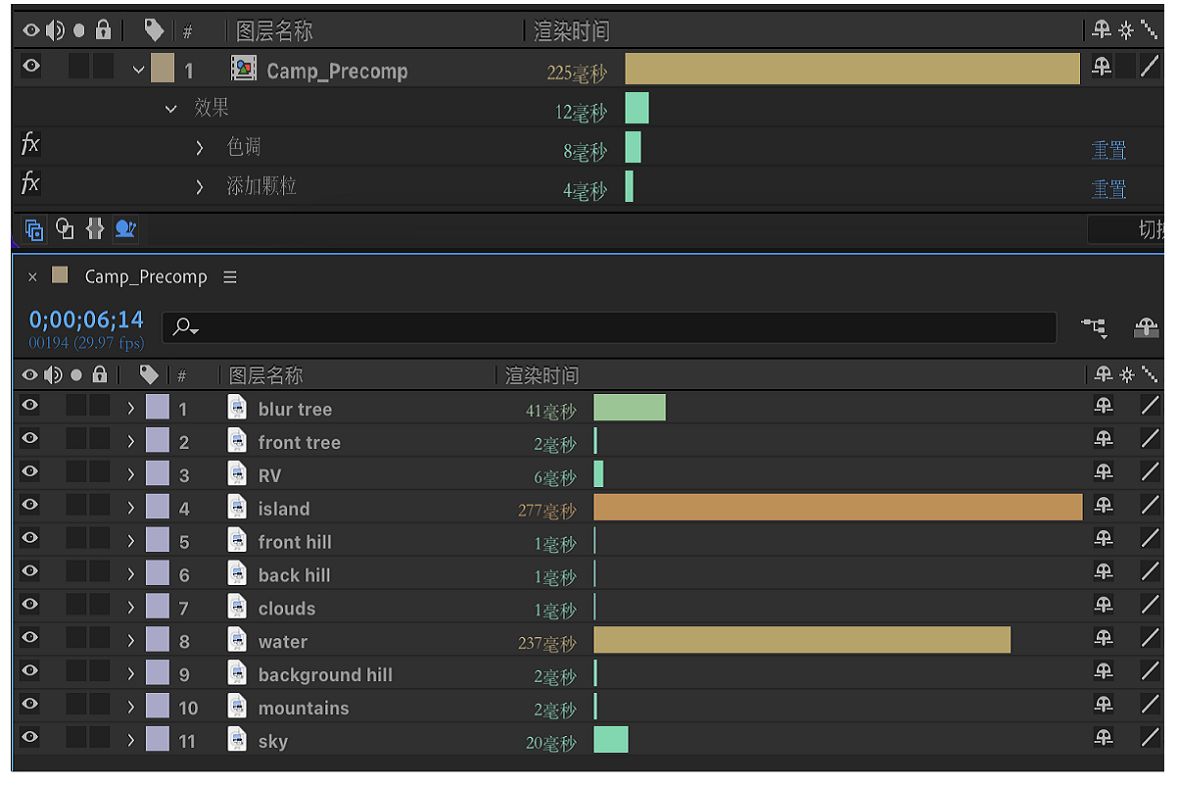Hide the blur tree layer
This screenshot has width=1178, height=786.
[x=30, y=406]
